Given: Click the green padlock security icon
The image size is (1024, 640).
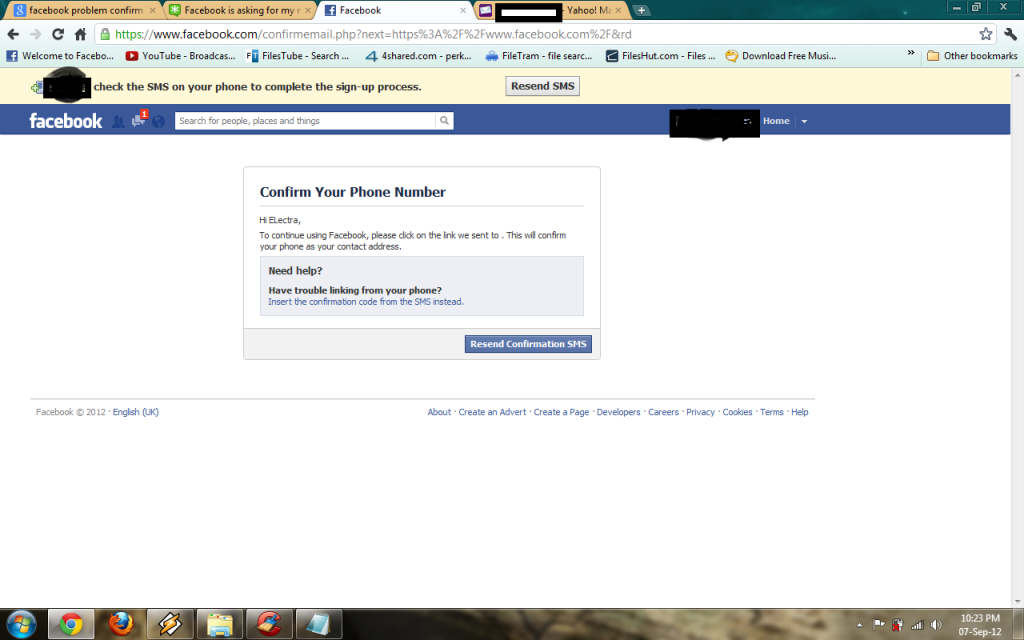Looking at the screenshot, I should point(105,34).
